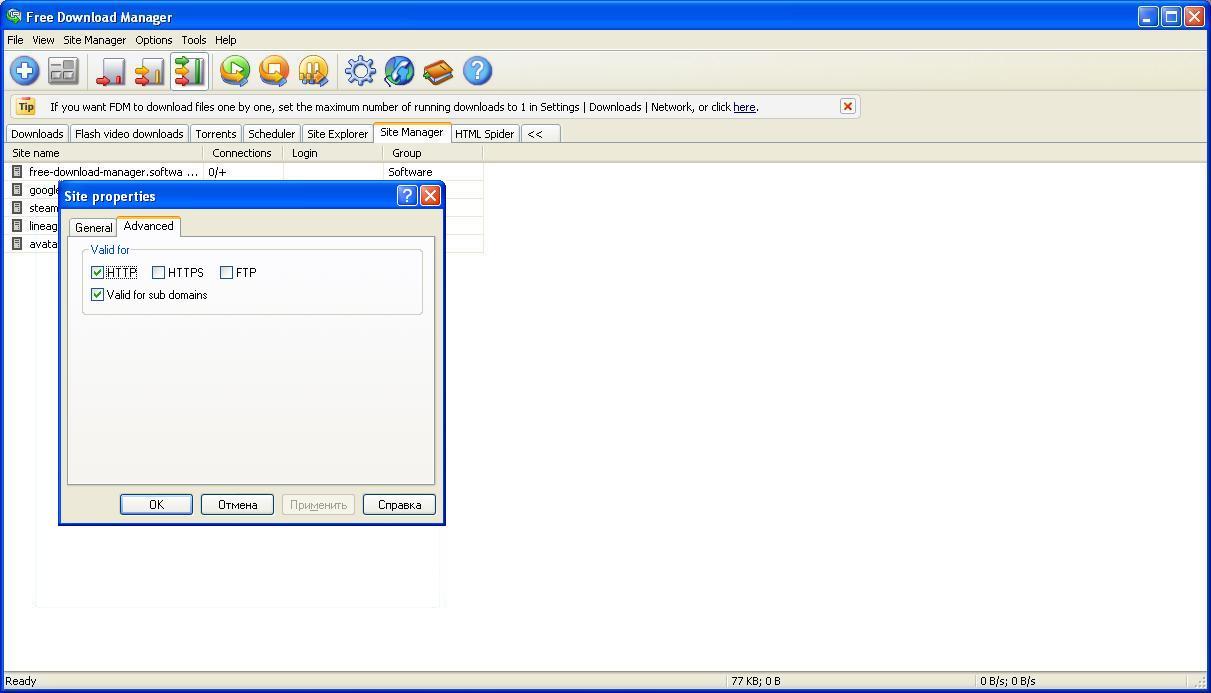This screenshot has height=693, width=1211.
Task: Switch to the General tab
Action: (x=93, y=226)
